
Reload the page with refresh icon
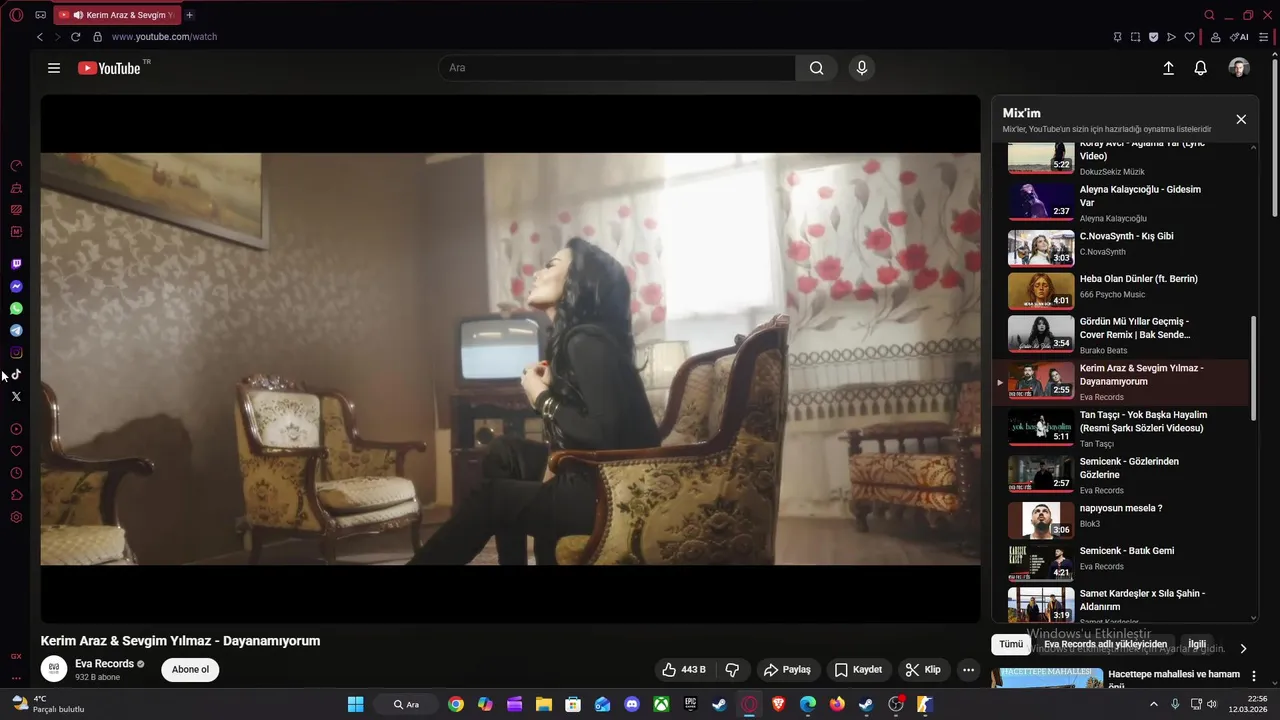75,37
